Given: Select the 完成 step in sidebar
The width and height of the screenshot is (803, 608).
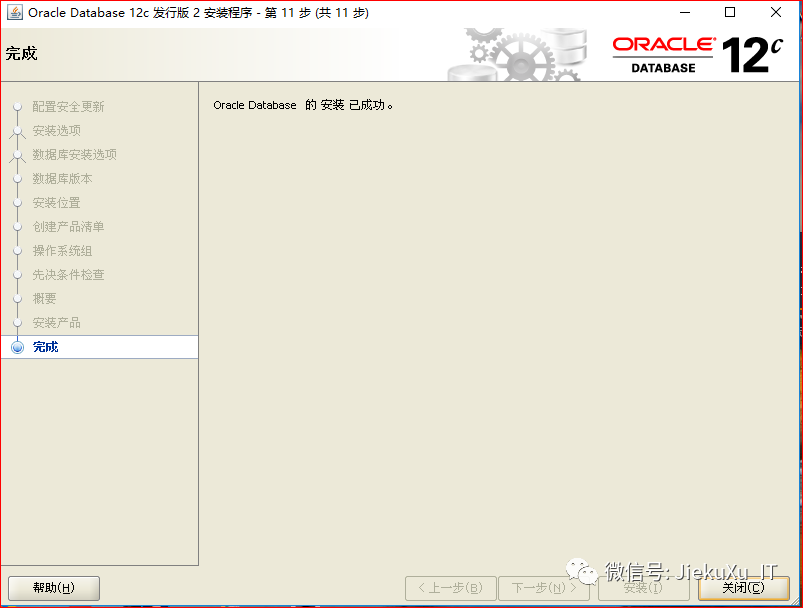Looking at the screenshot, I should pos(99,347).
